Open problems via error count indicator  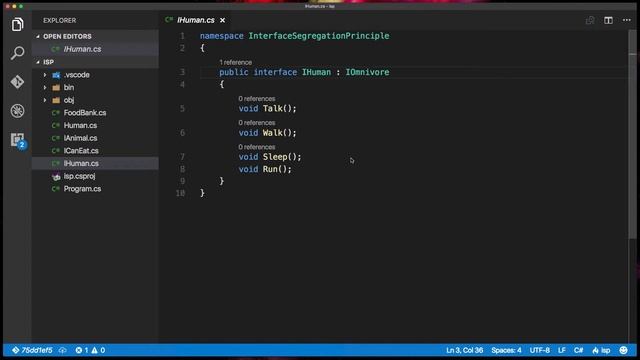(x=82, y=350)
